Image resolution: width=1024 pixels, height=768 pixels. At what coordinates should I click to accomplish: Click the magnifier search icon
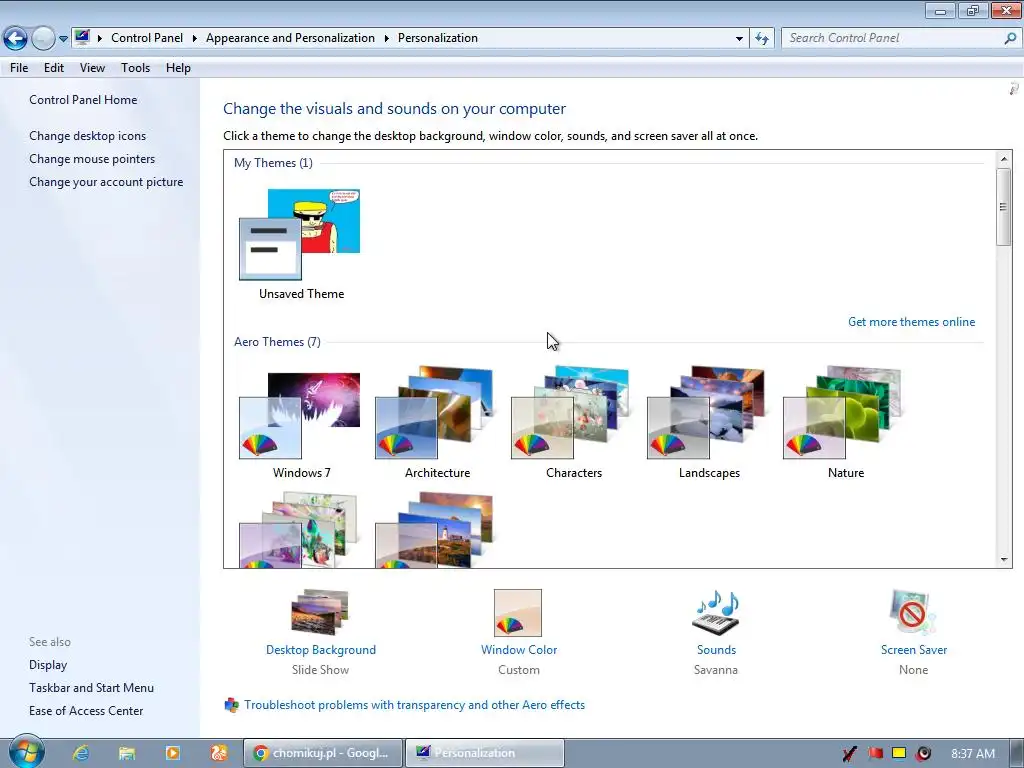coord(1010,39)
